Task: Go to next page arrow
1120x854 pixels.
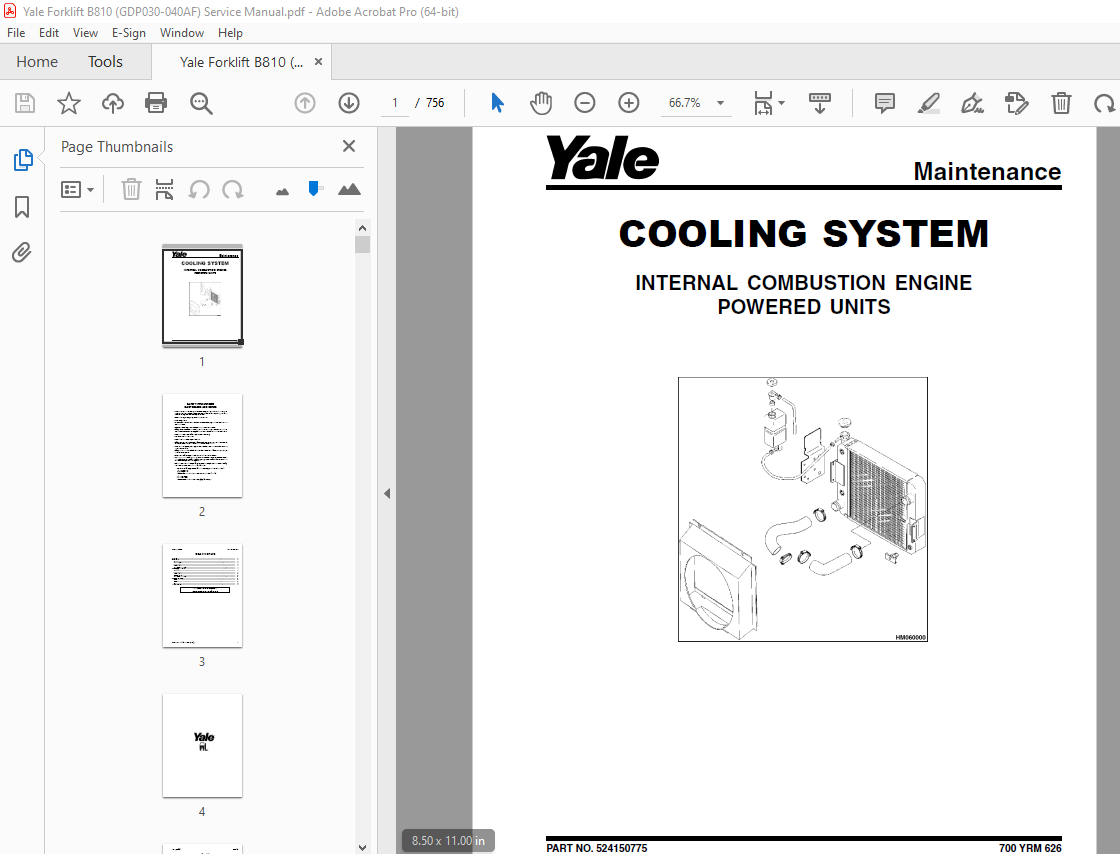Action: (349, 103)
